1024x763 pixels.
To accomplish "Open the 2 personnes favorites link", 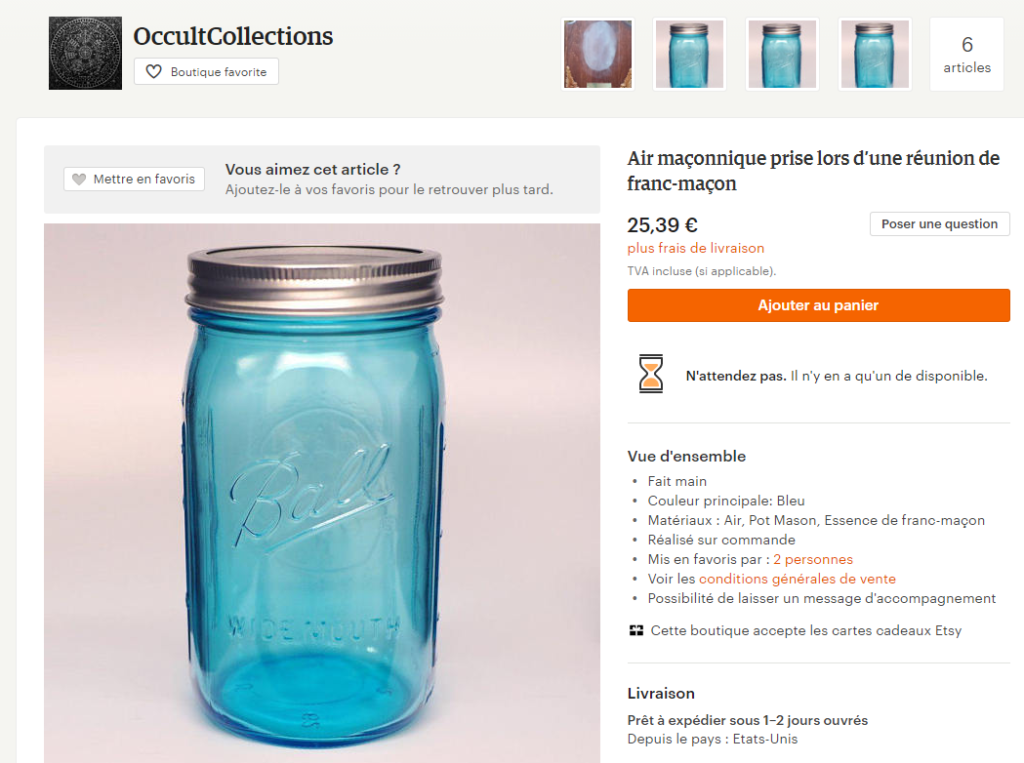I will pyautogui.click(x=812, y=559).
